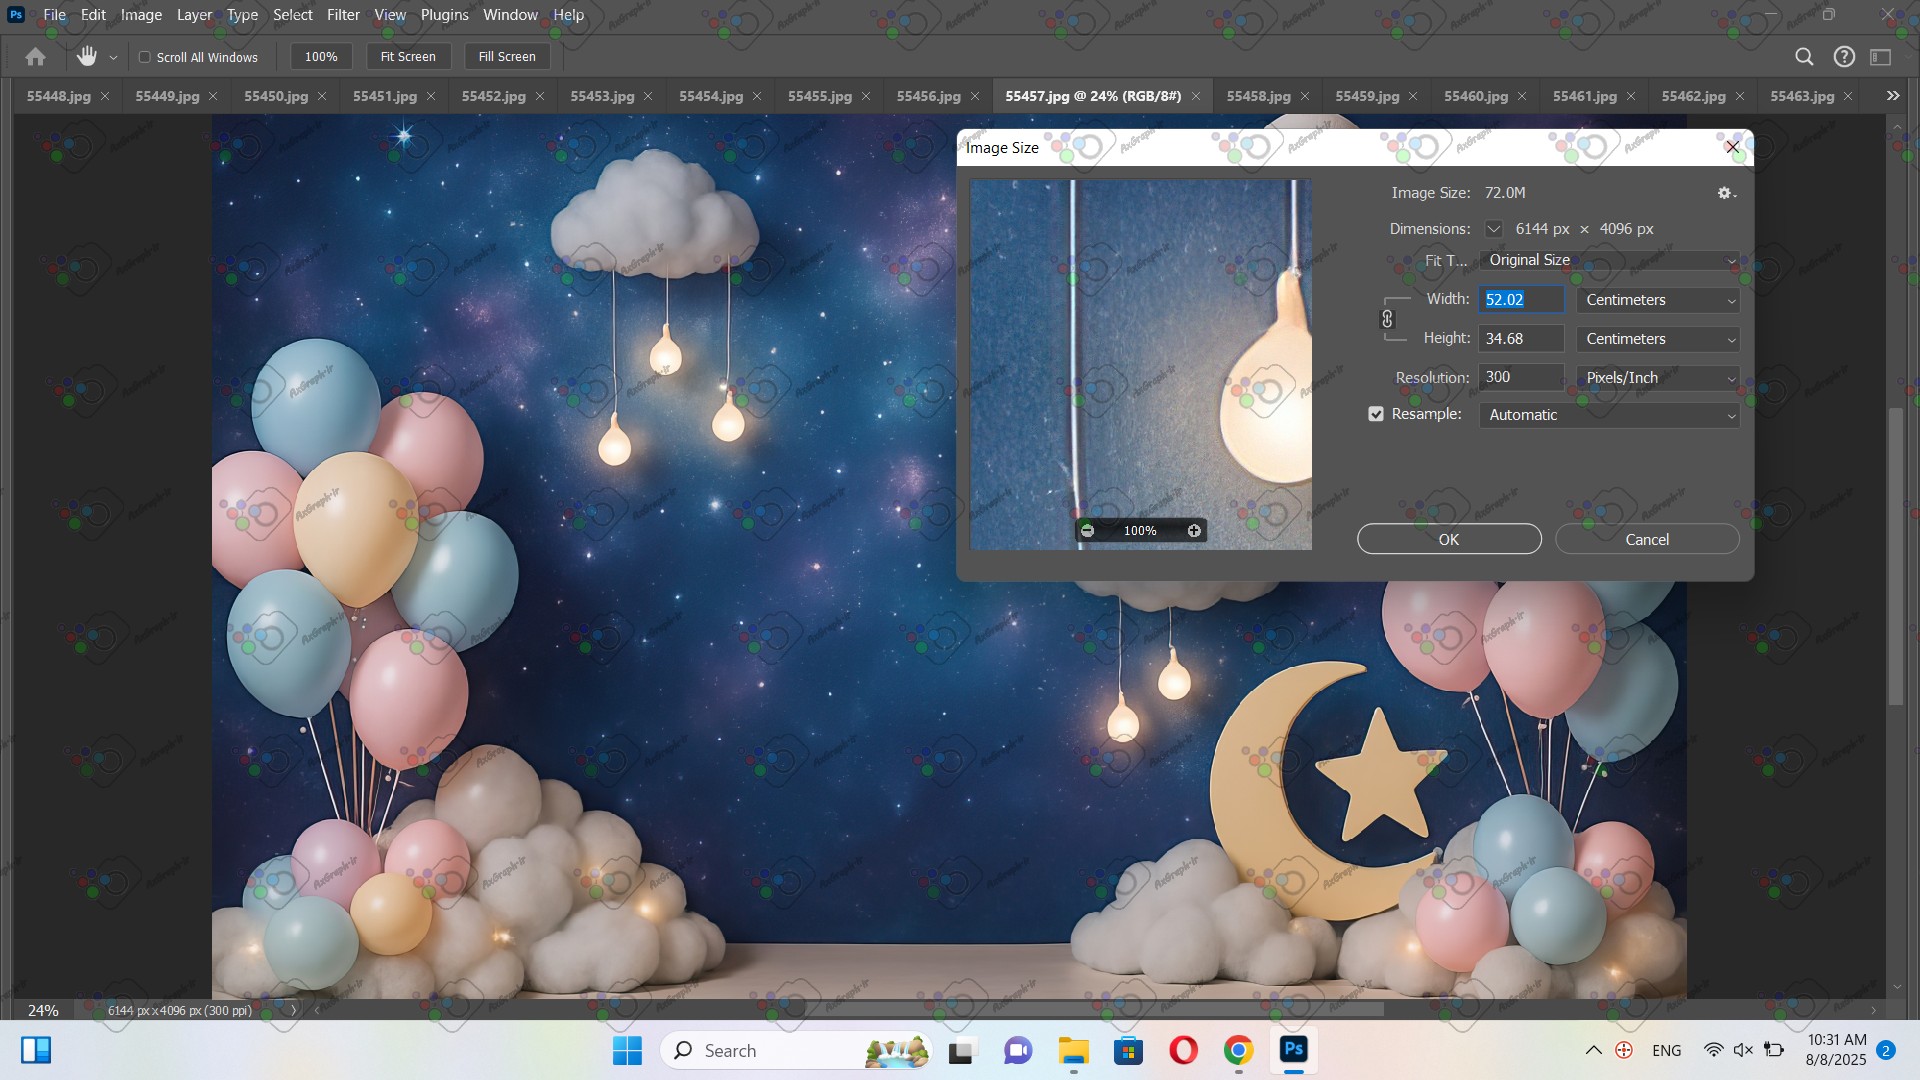Open the Filter menu
1920x1080 pixels.
click(343, 15)
